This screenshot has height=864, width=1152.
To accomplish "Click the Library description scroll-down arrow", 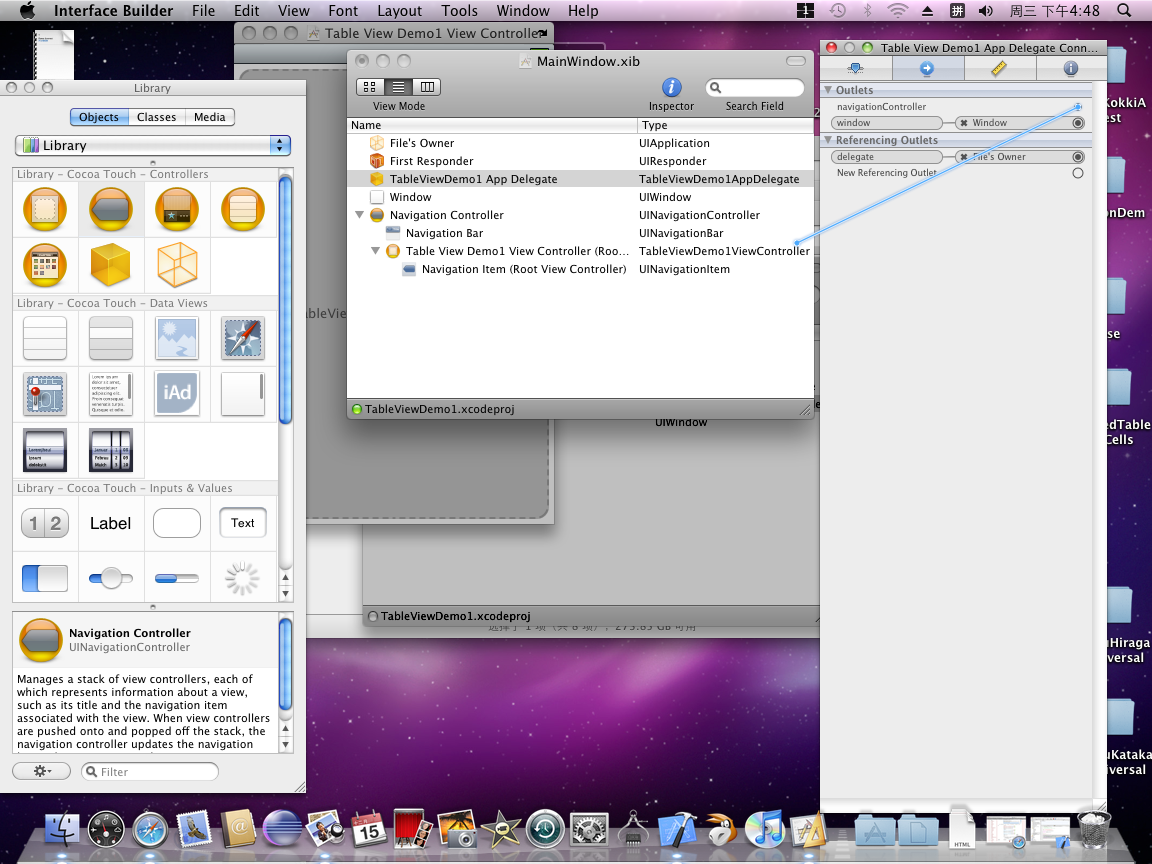I will [x=286, y=744].
